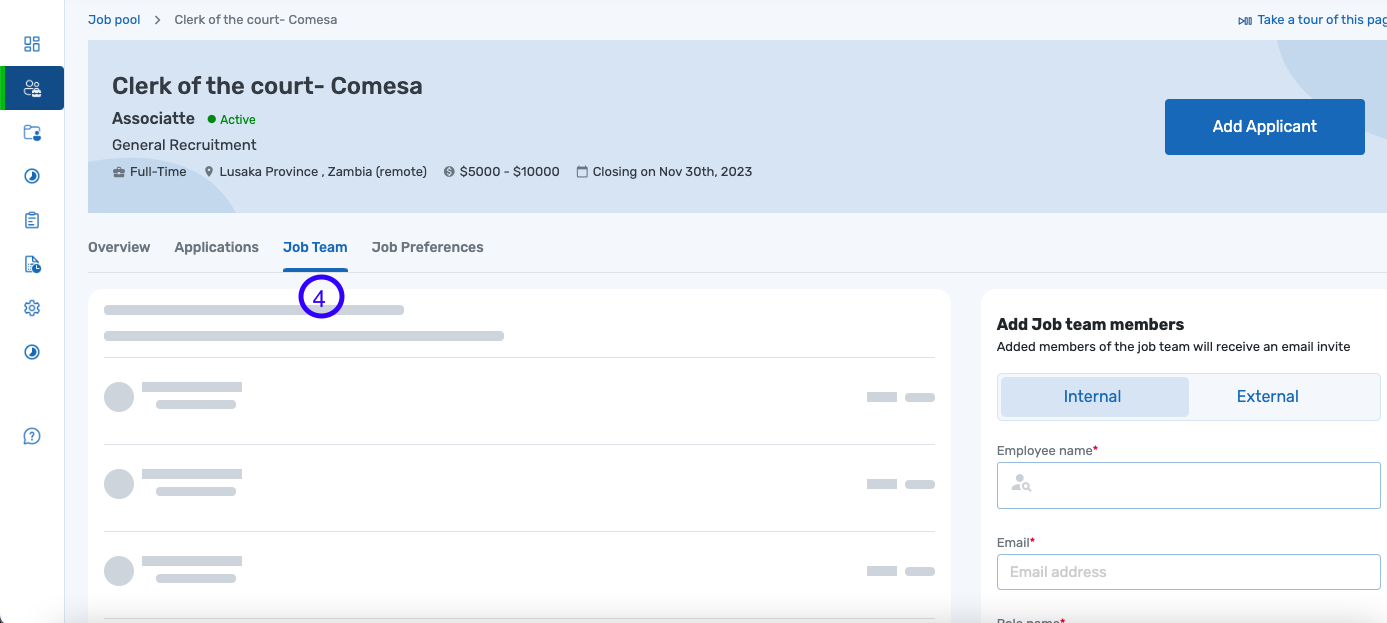Image resolution: width=1387 pixels, height=623 pixels.
Task: Click the clipboard icon in the sidebar
Action: click(32, 220)
